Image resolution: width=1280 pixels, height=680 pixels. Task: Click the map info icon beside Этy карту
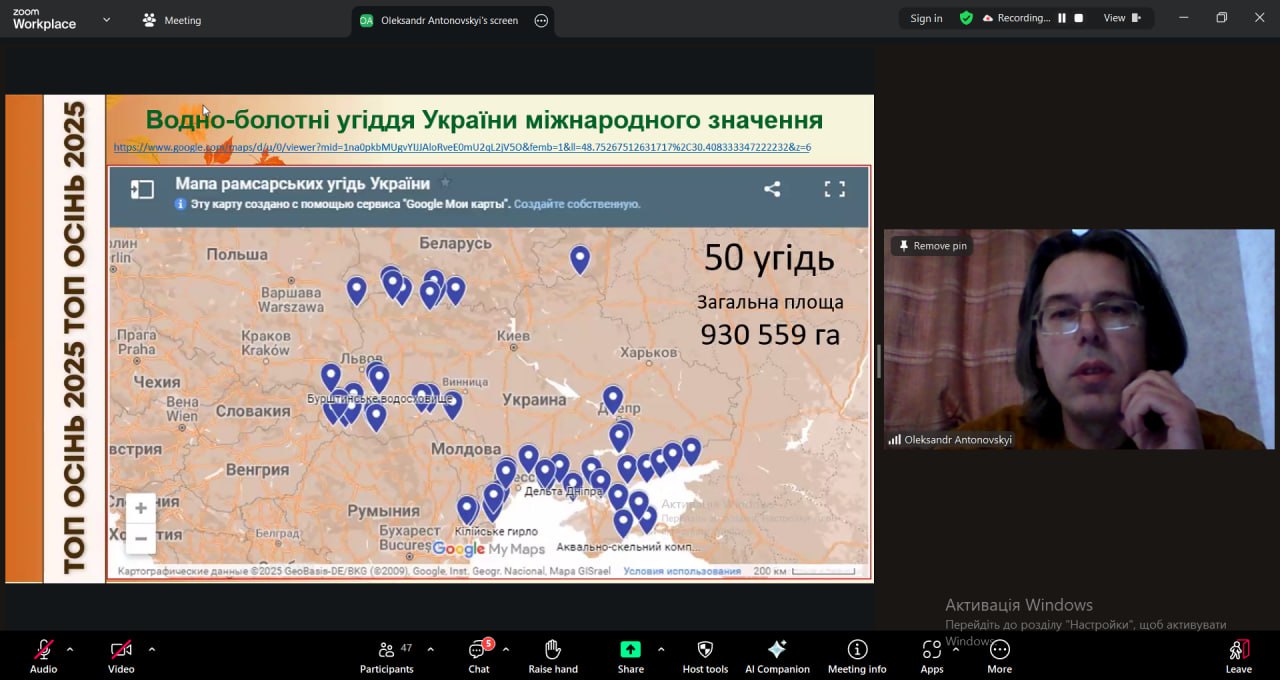[x=181, y=204]
